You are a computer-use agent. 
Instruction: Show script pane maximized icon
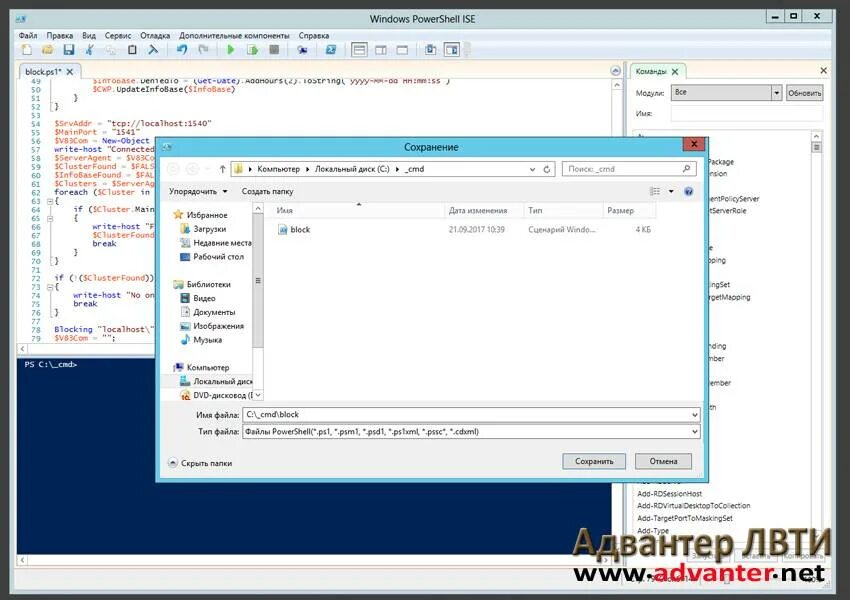click(402, 50)
